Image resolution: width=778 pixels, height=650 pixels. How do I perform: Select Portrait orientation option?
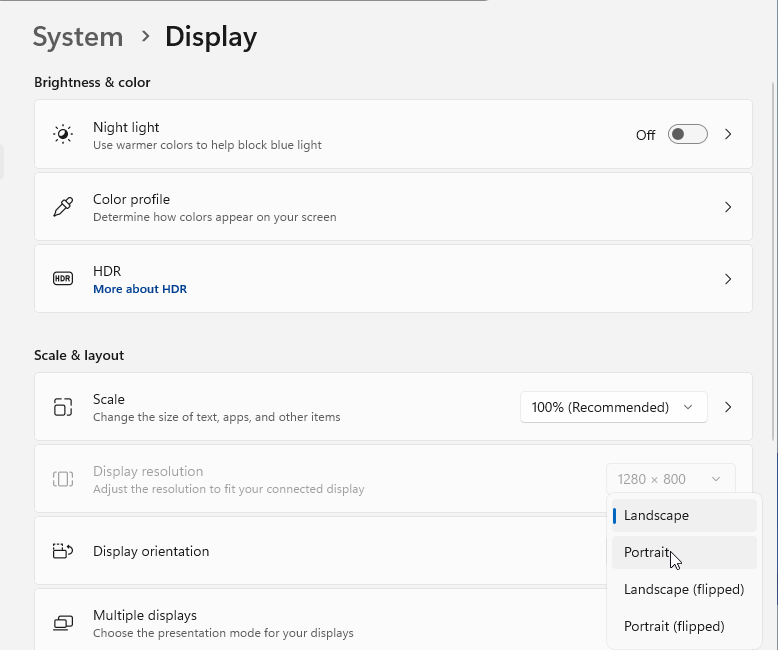[684, 552]
